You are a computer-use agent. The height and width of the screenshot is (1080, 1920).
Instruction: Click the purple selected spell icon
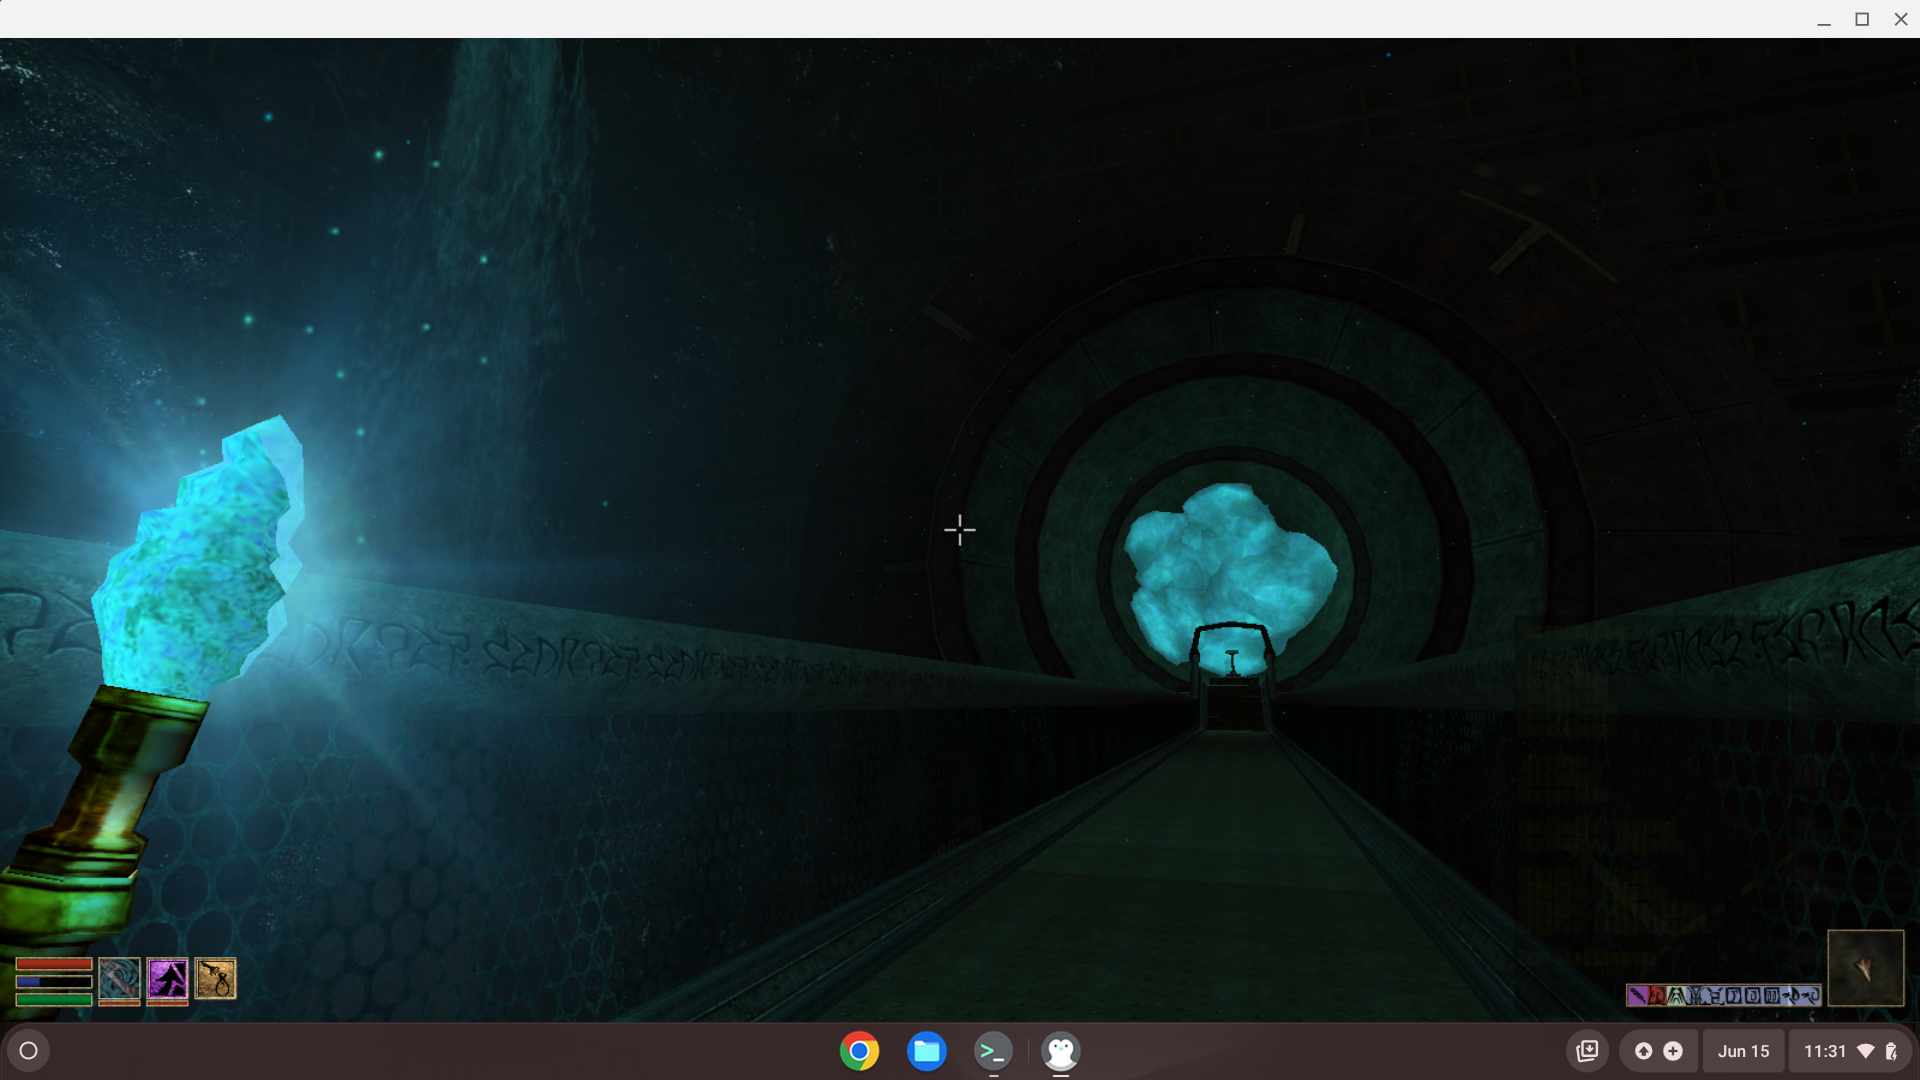[167, 977]
